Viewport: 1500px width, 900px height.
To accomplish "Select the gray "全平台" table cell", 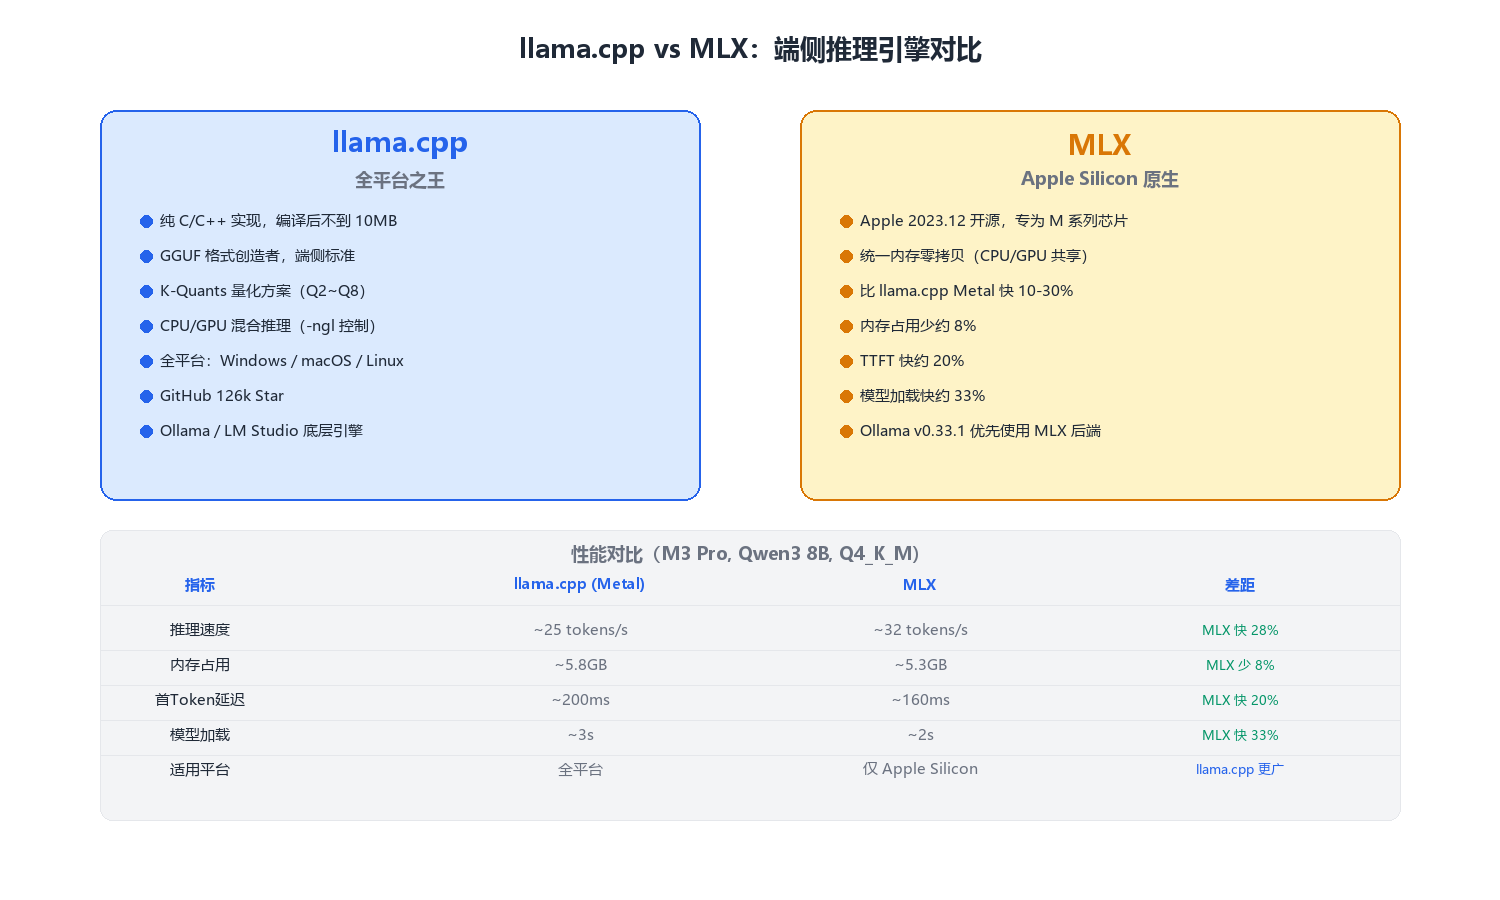I will [580, 770].
